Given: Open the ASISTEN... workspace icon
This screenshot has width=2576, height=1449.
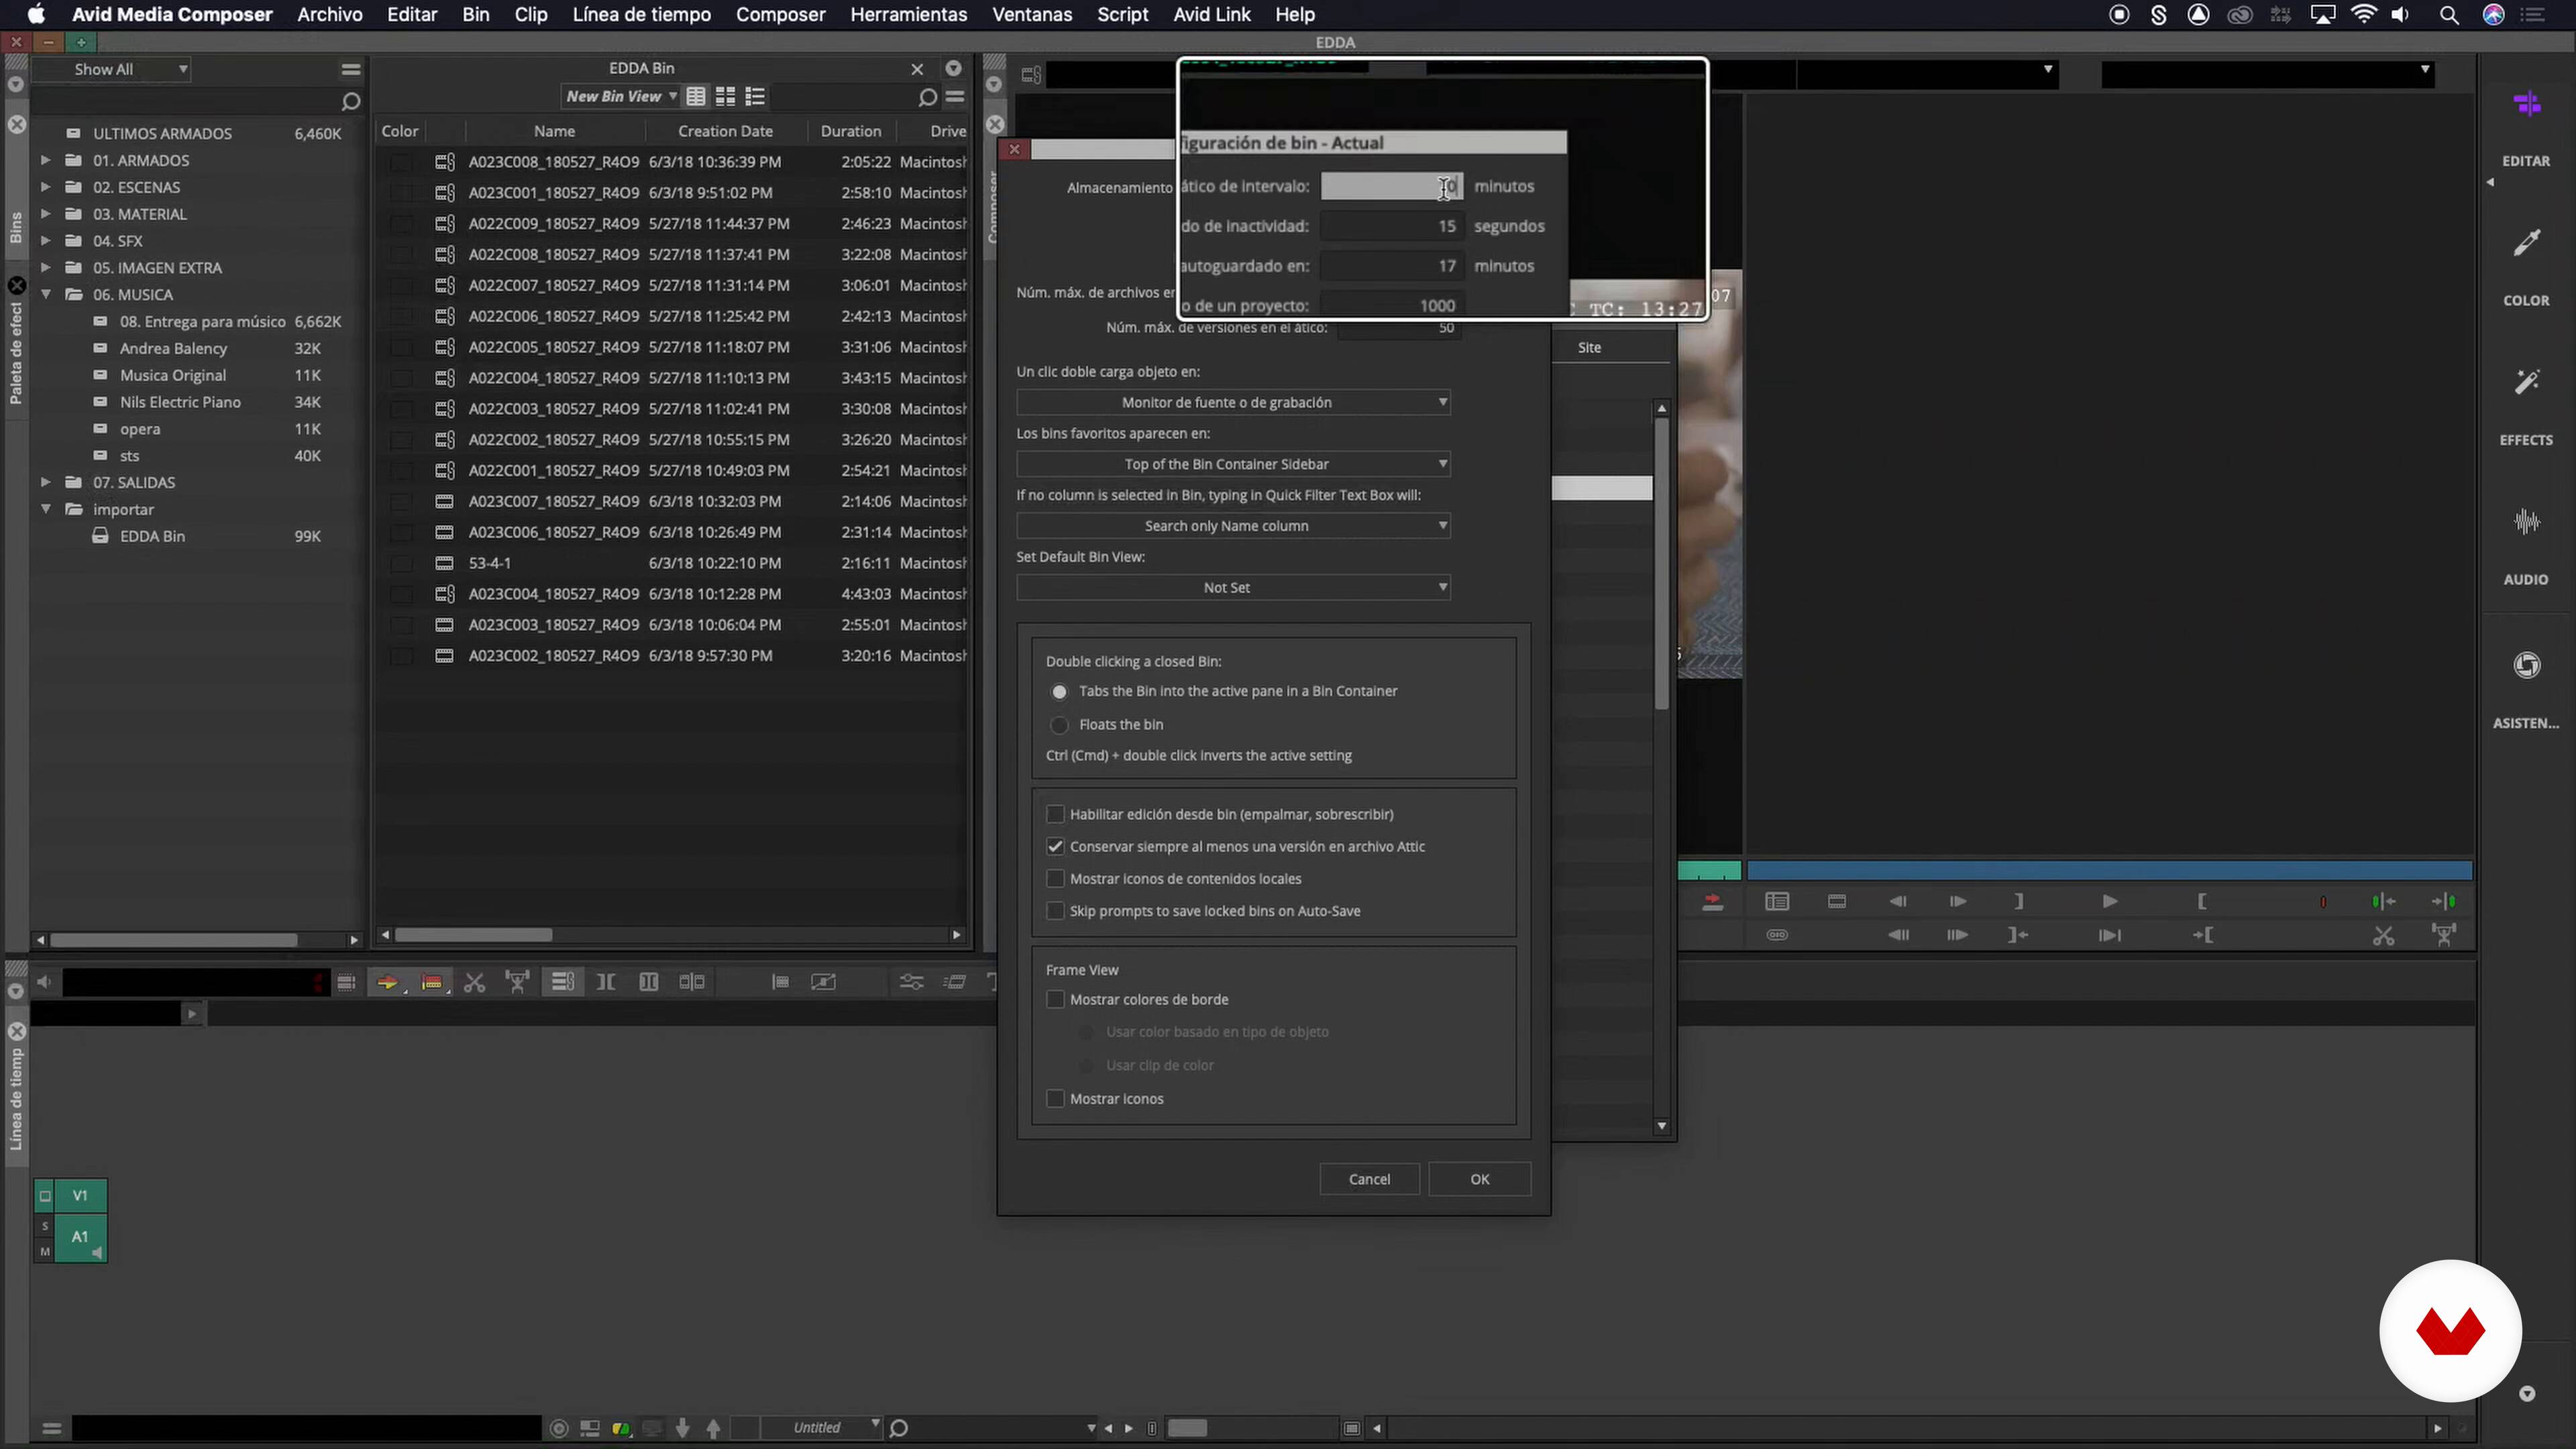Looking at the screenshot, I should [2526, 665].
